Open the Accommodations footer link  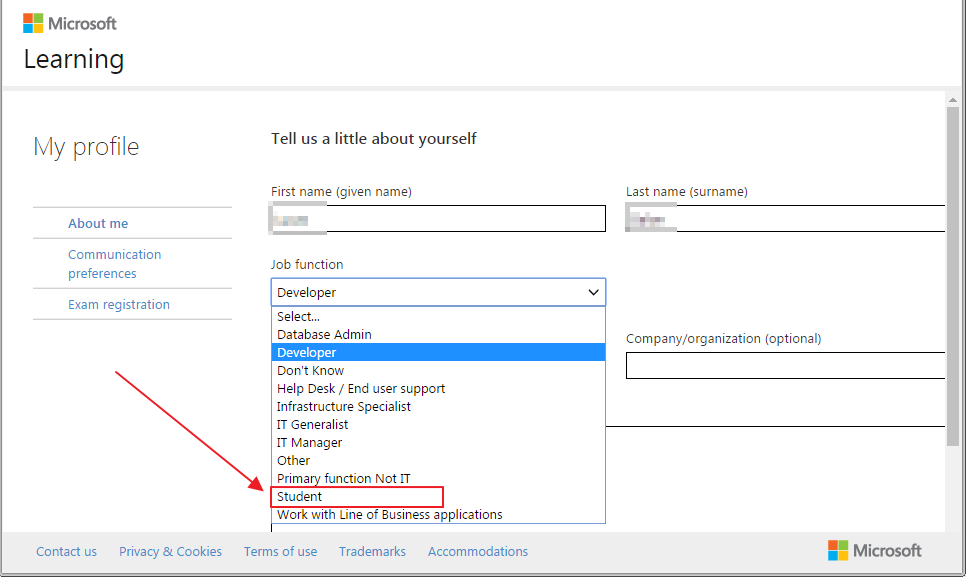(478, 551)
